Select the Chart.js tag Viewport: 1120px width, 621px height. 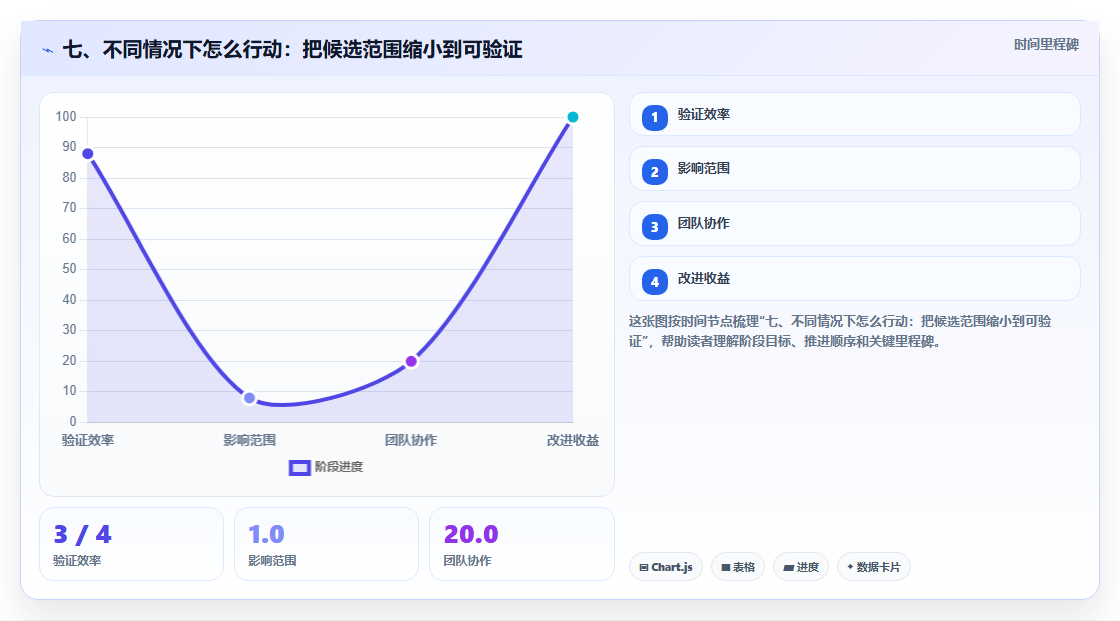(x=666, y=567)
